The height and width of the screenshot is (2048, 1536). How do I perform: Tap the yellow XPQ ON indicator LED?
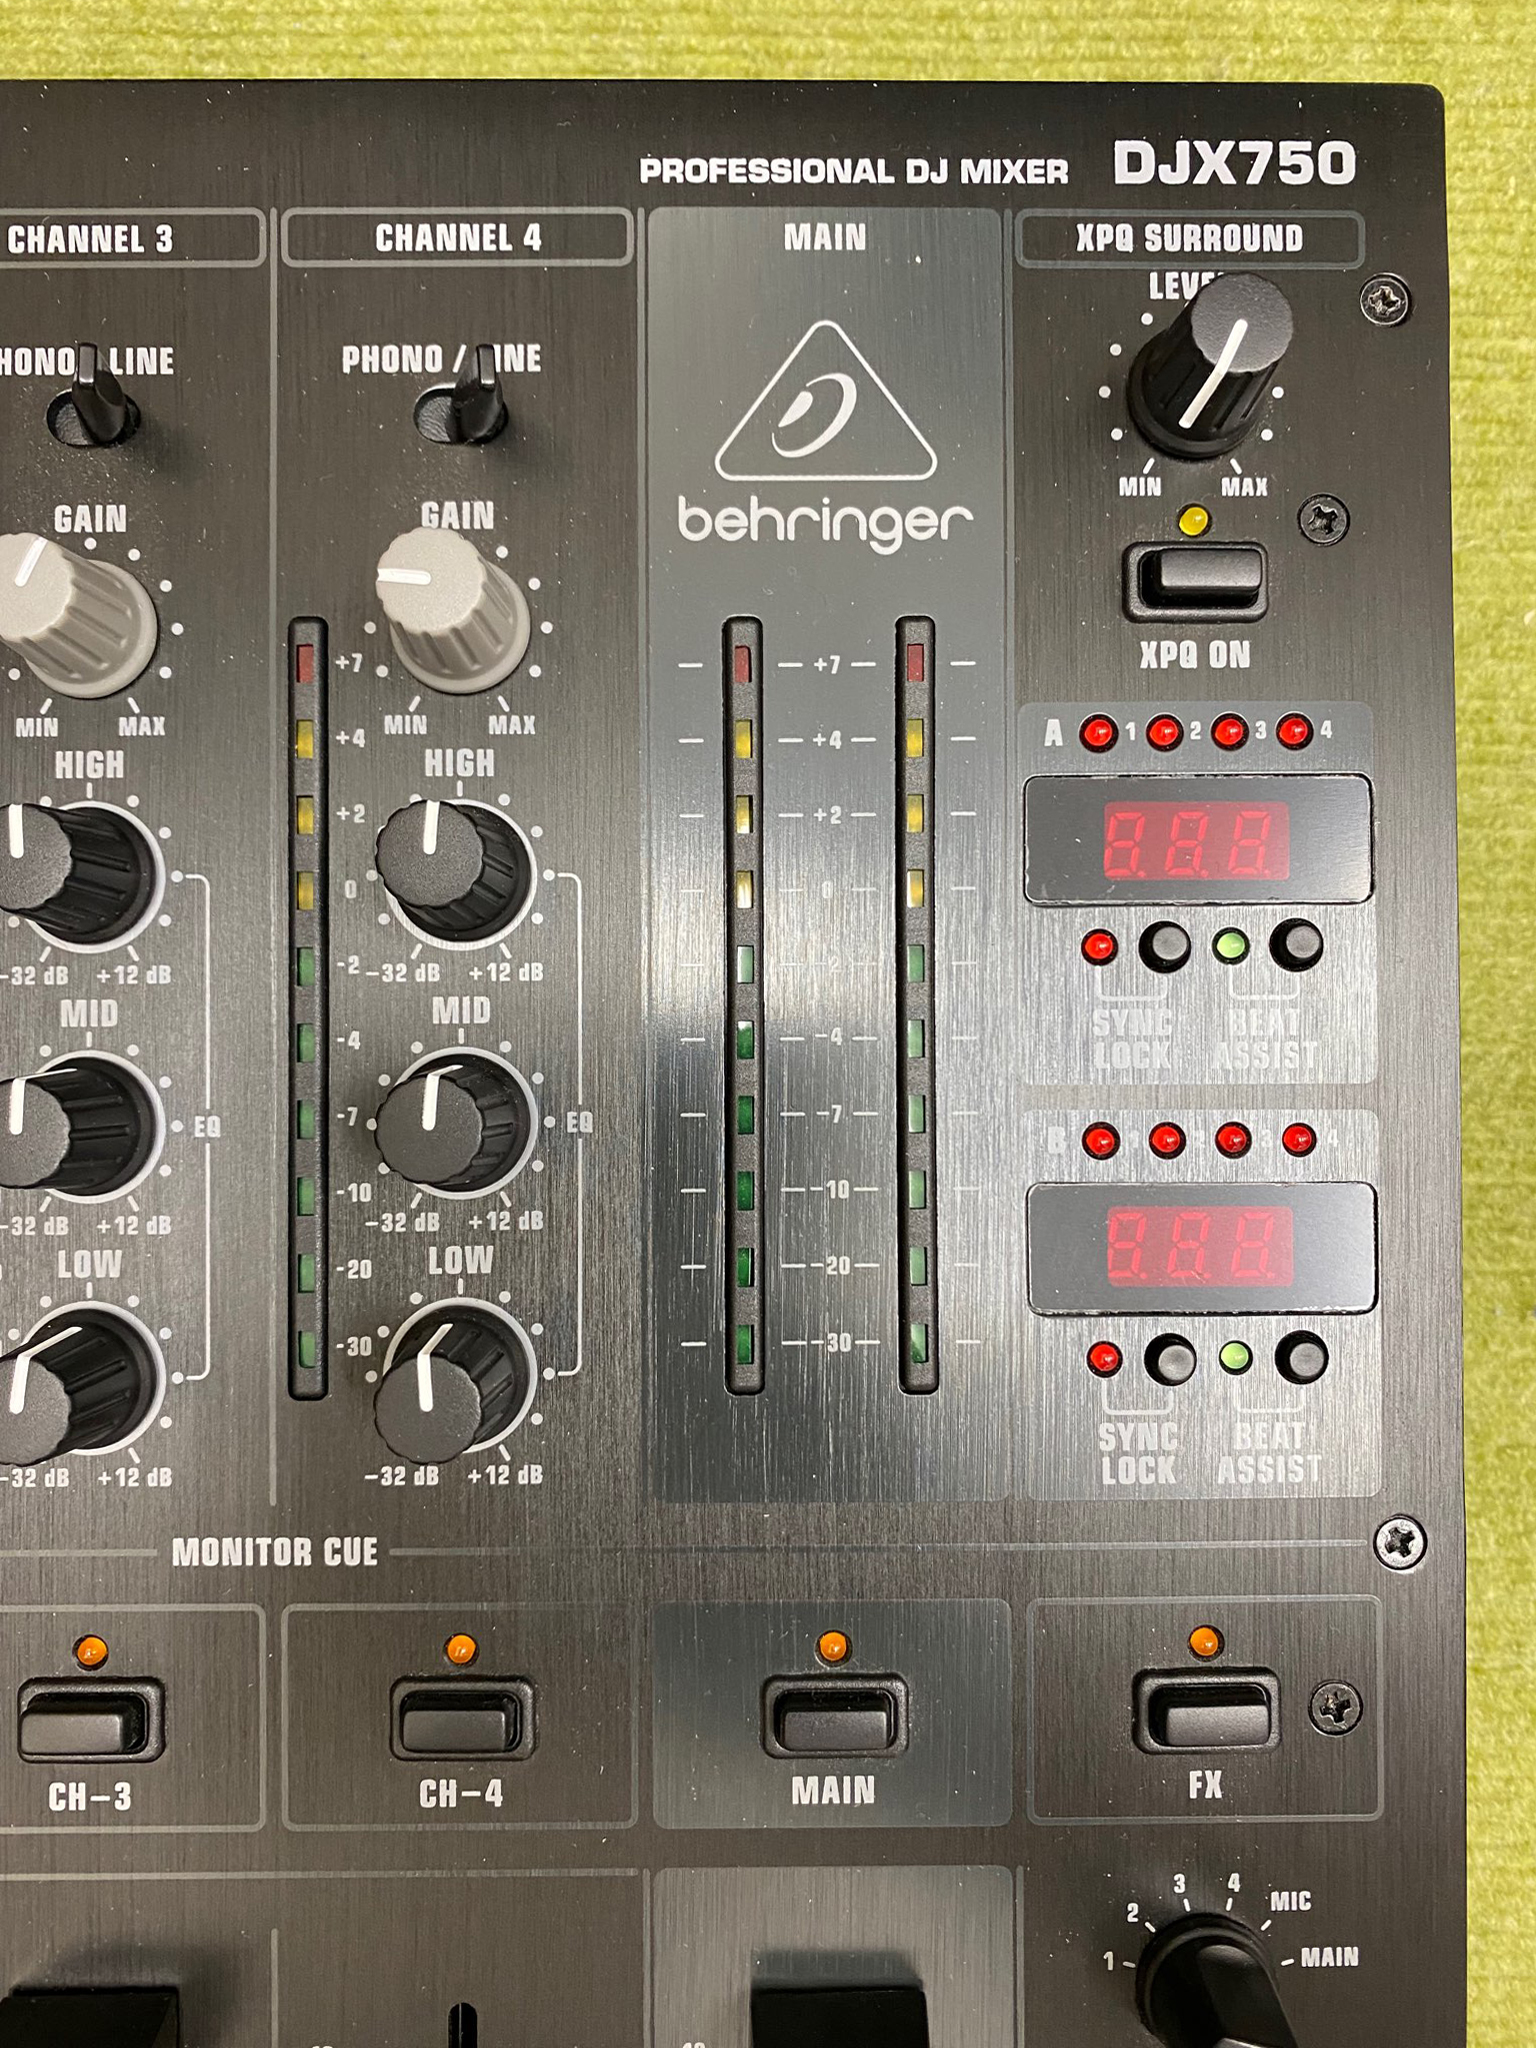(1194, 521)
